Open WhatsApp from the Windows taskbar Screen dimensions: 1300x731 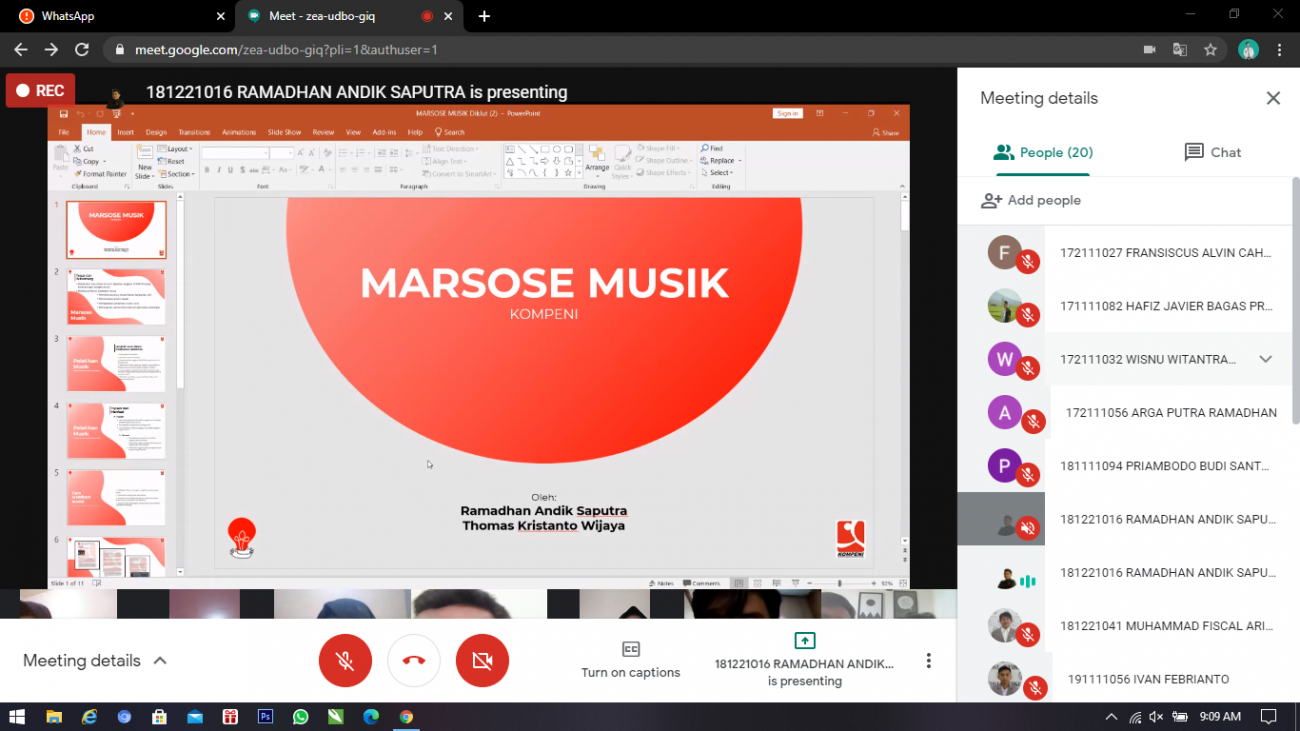300,717
